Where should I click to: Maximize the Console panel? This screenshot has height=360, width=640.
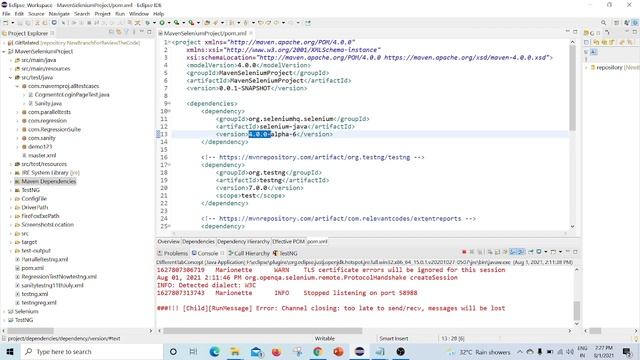(x=575, y=252)
